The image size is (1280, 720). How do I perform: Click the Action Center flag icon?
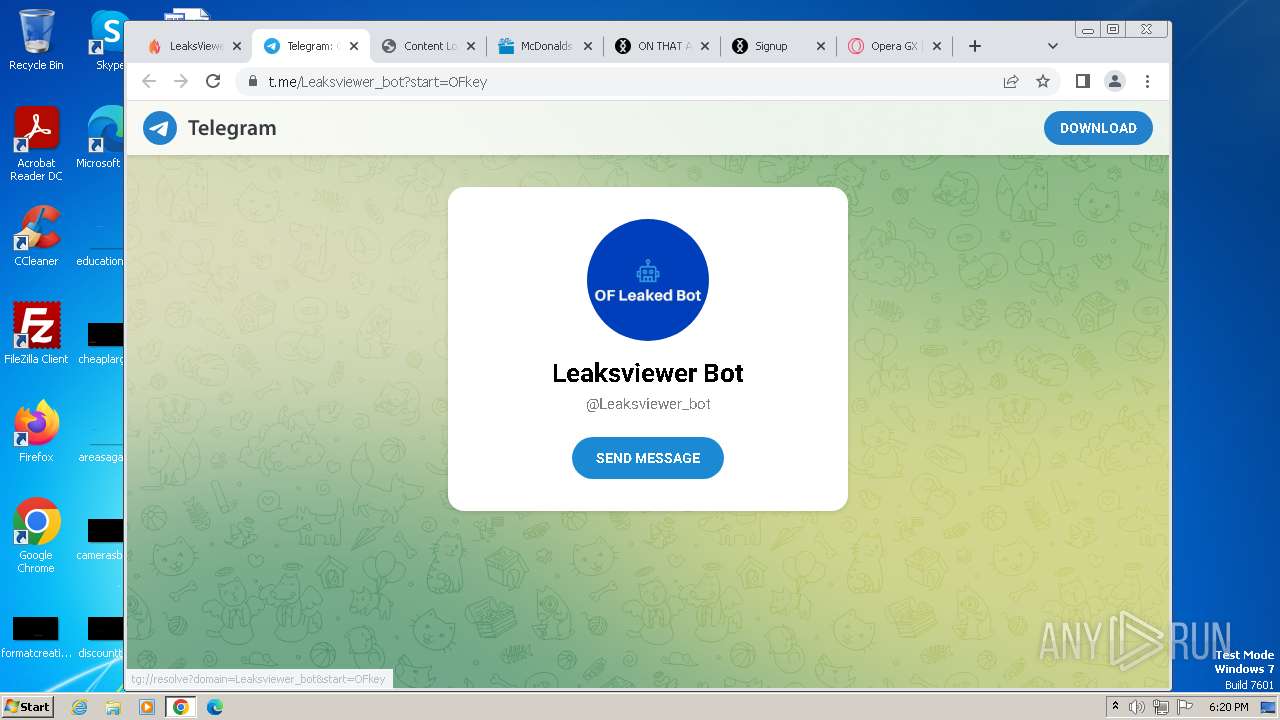[x=1185, y=707]
